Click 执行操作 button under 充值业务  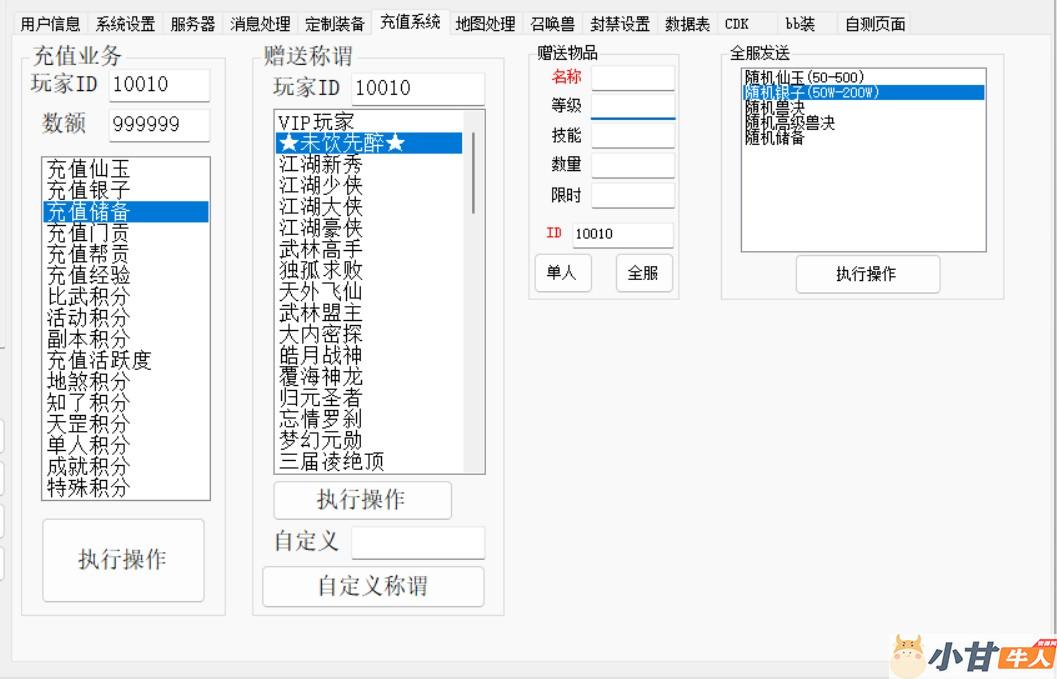click(x=123, y=560)
